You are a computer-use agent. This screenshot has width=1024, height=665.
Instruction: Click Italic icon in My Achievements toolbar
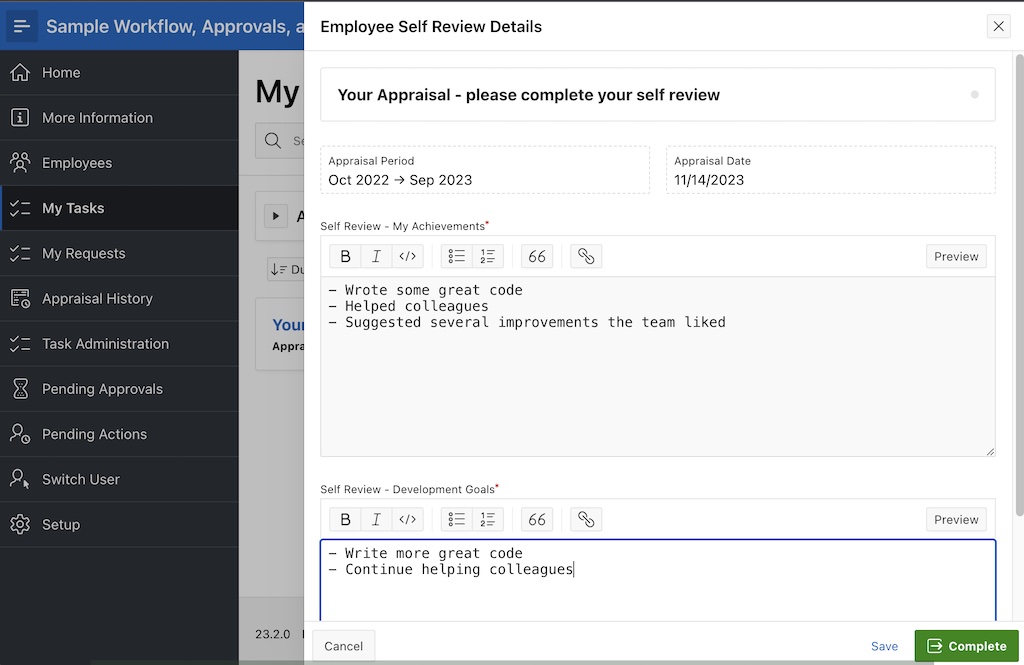pos(376,257)
